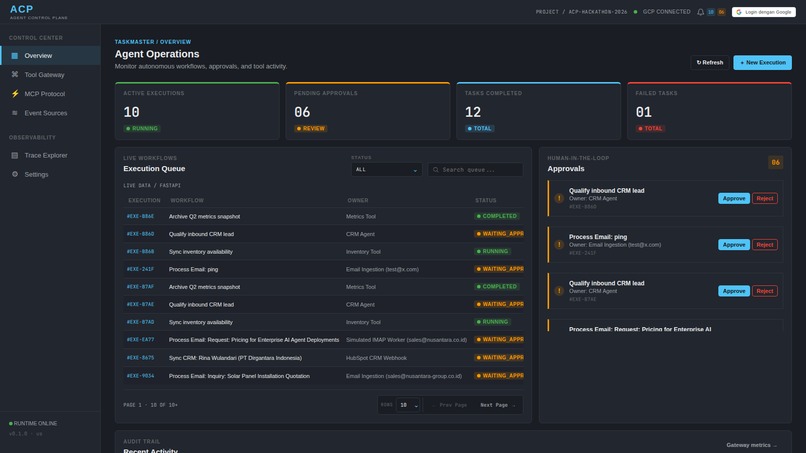This screenshot has width=806, height=453.
Task: Open execution link #EXE-8B6B
Action: coord(140,251)
